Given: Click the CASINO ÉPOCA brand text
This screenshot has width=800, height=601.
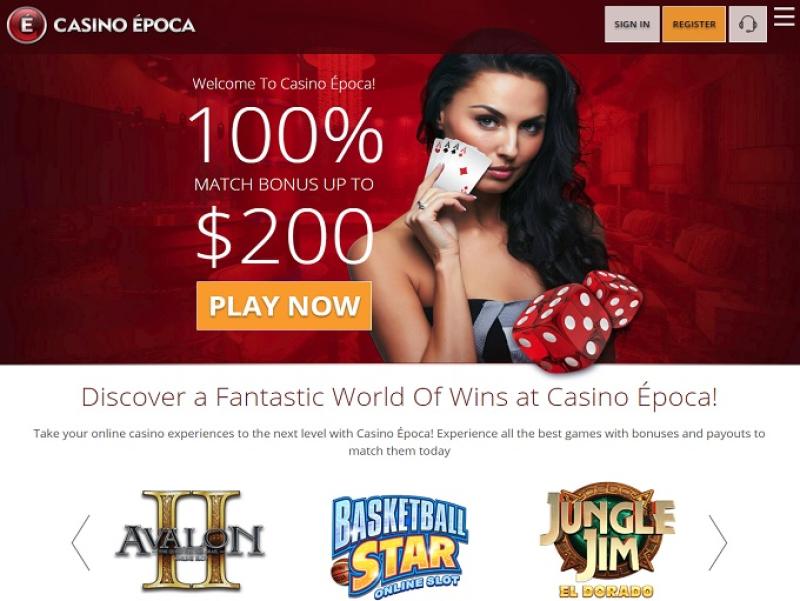Looking at the screenshot, I should (124, 25).
